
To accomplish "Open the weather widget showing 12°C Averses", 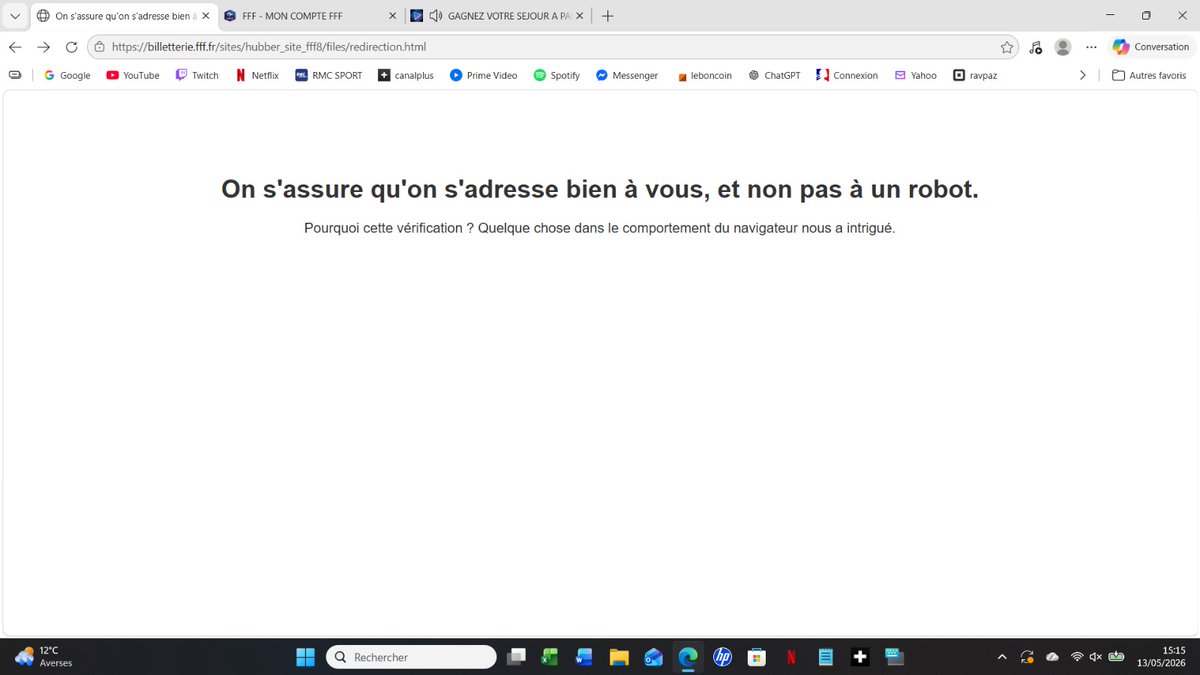I will click(x=43, y=656).
